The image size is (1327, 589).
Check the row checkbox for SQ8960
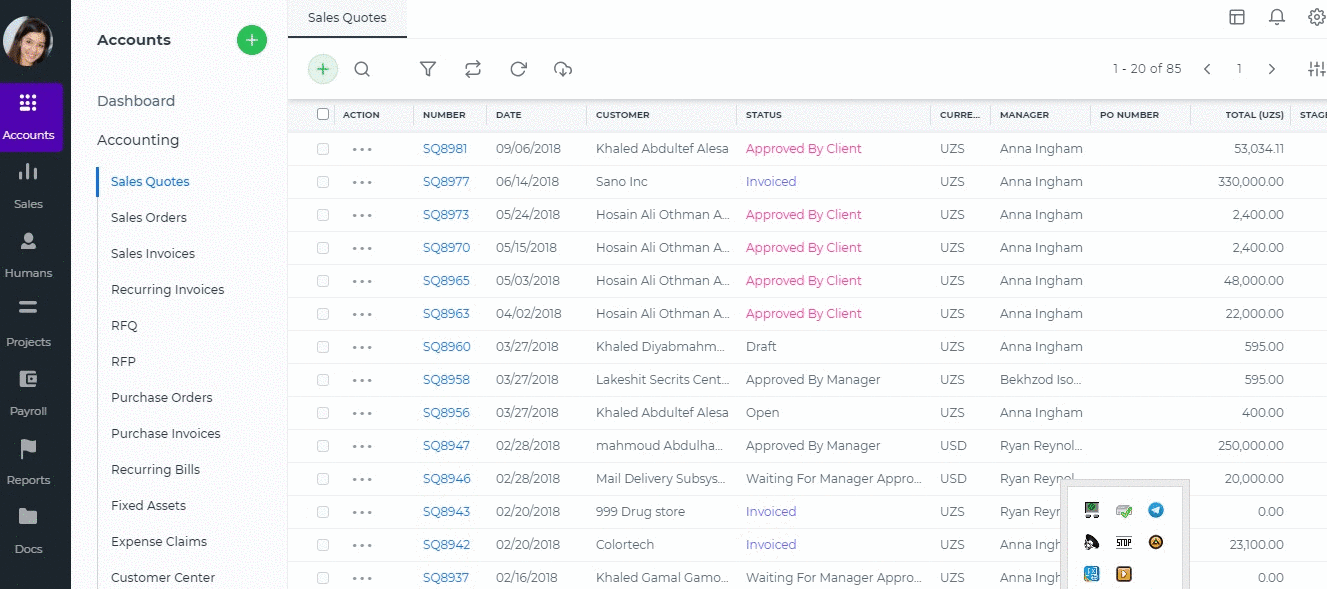pyautogui.click(x=322, y=347)
